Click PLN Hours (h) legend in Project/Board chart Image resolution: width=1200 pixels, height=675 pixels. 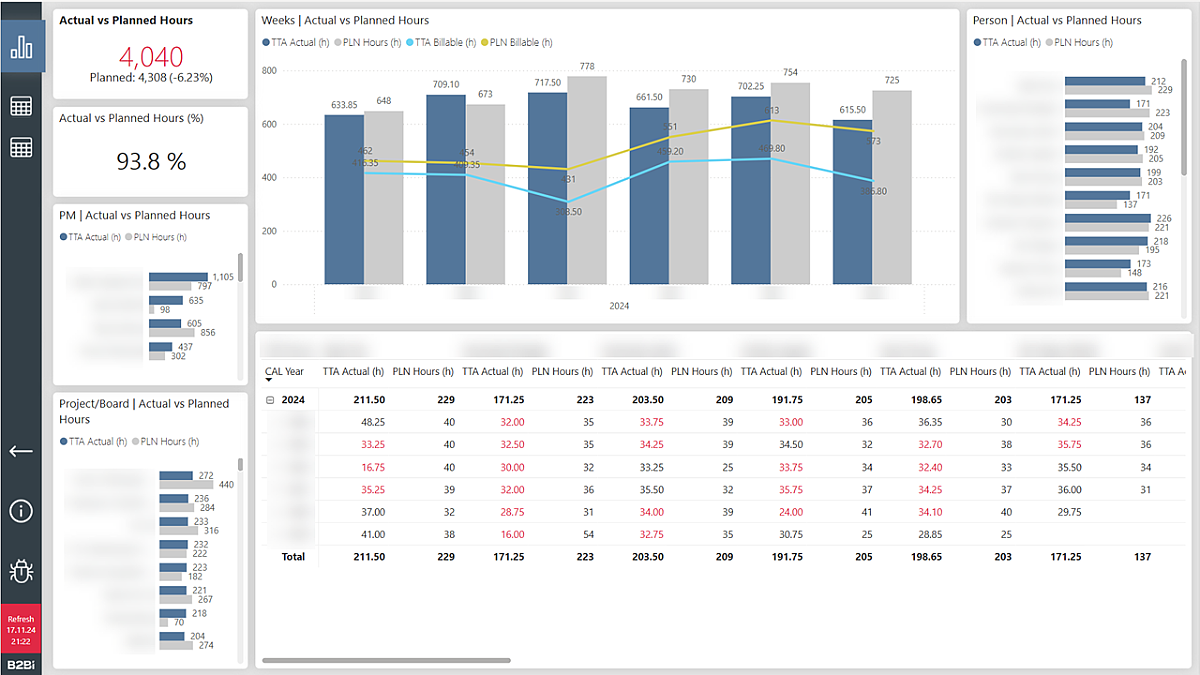tap(166, 441)
